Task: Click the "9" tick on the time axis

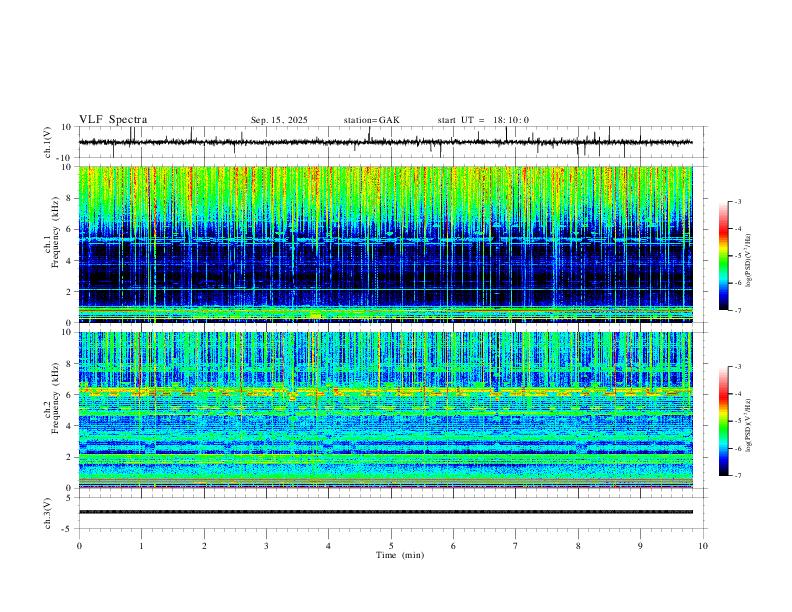Action: 640,546
